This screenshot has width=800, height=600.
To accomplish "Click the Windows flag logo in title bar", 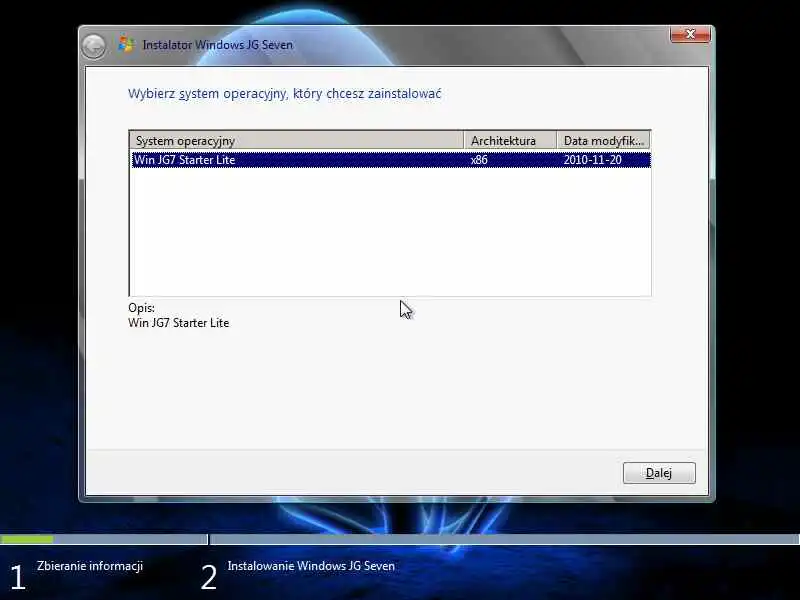I will click(126, 44).
